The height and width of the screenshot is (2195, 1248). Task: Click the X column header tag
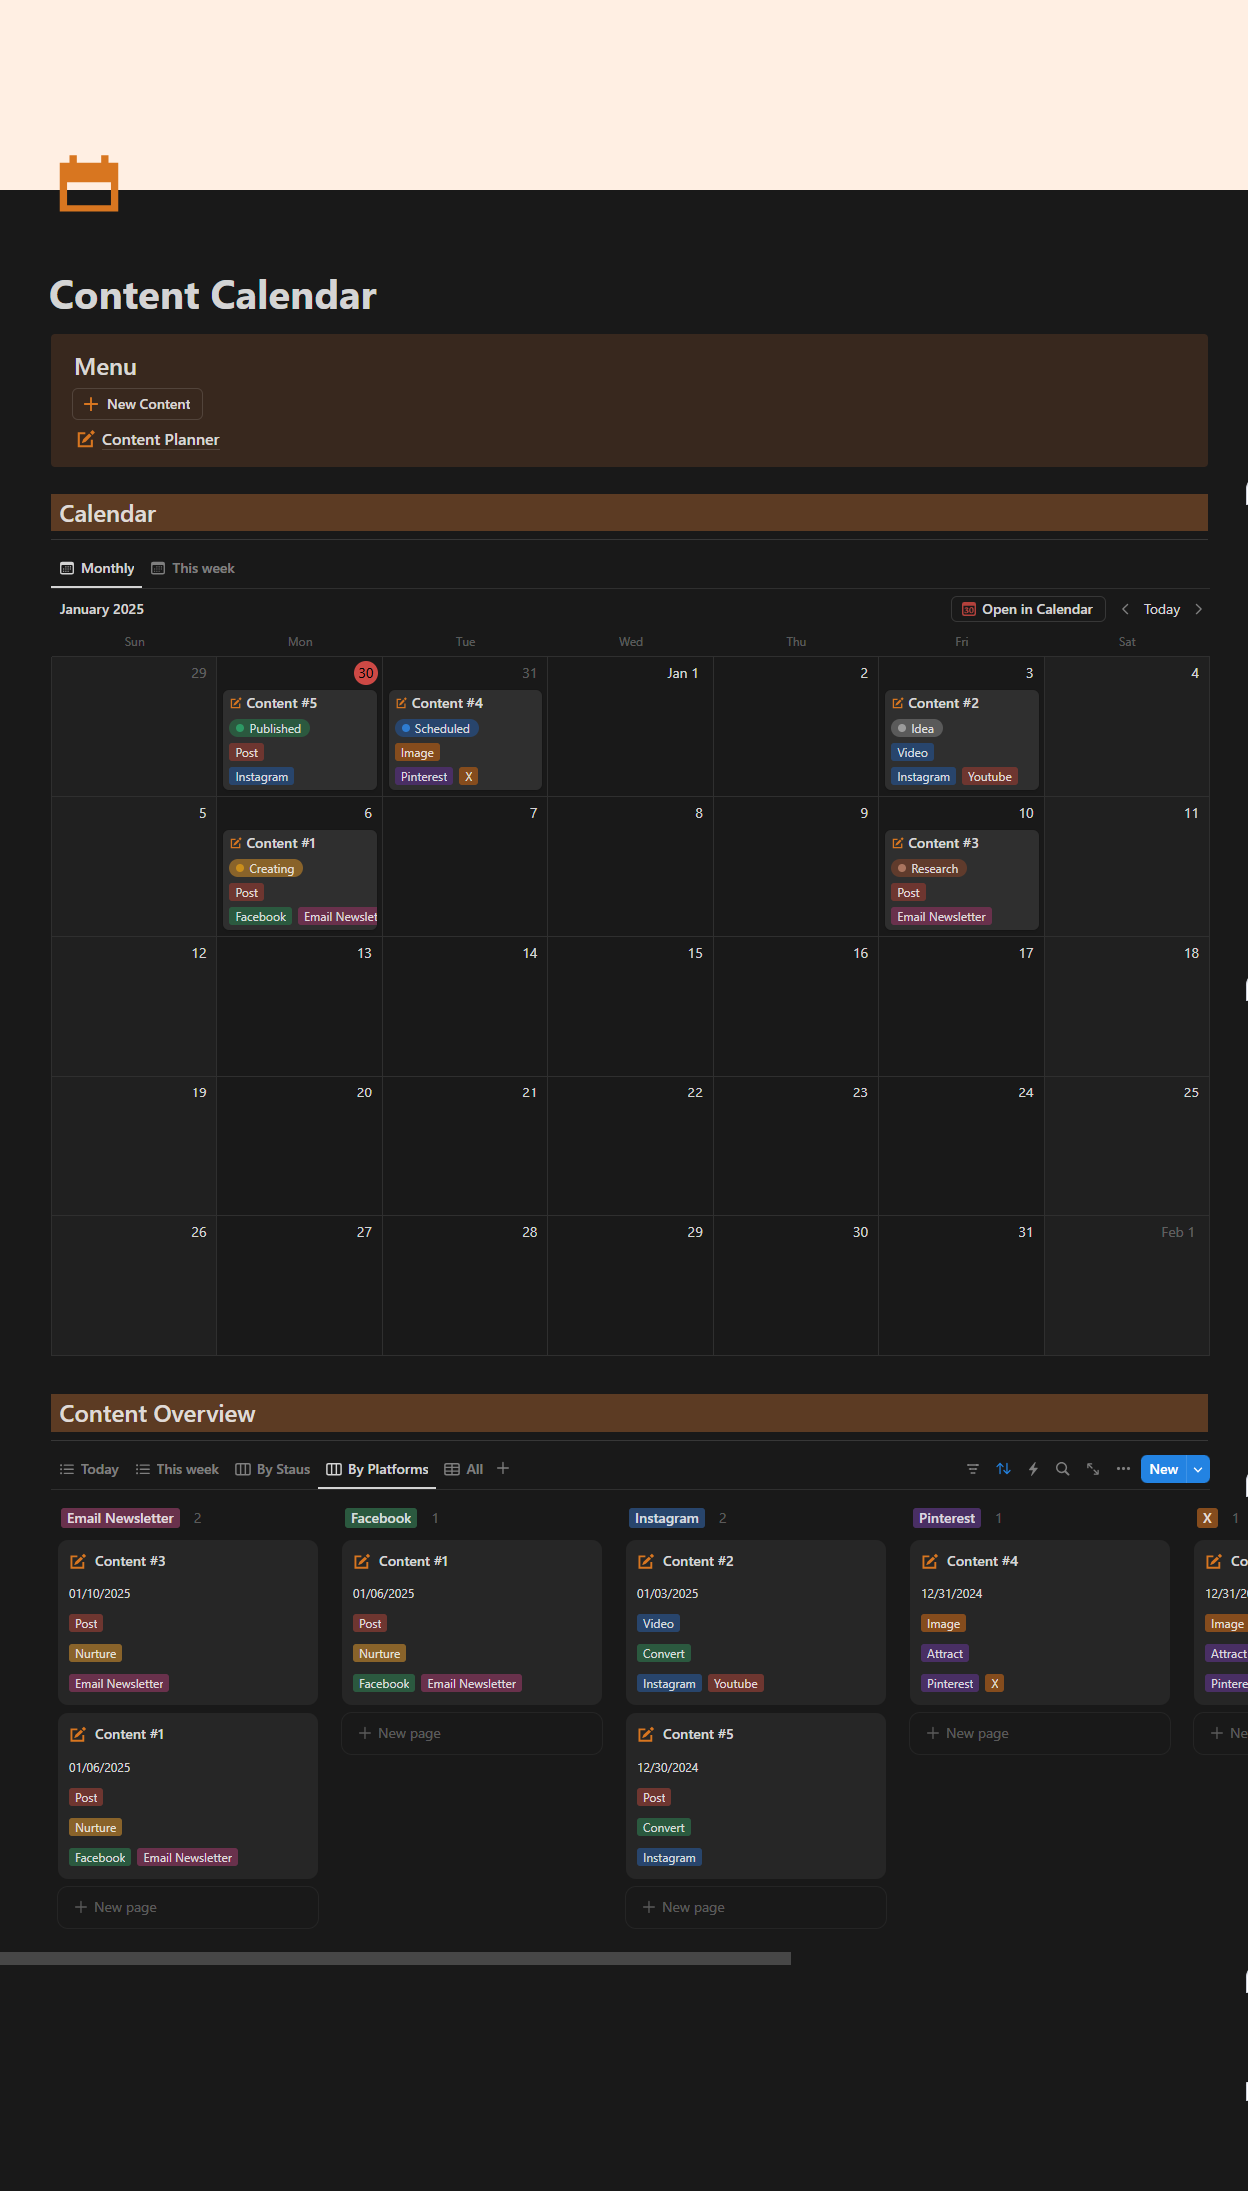[1207, 1518]
